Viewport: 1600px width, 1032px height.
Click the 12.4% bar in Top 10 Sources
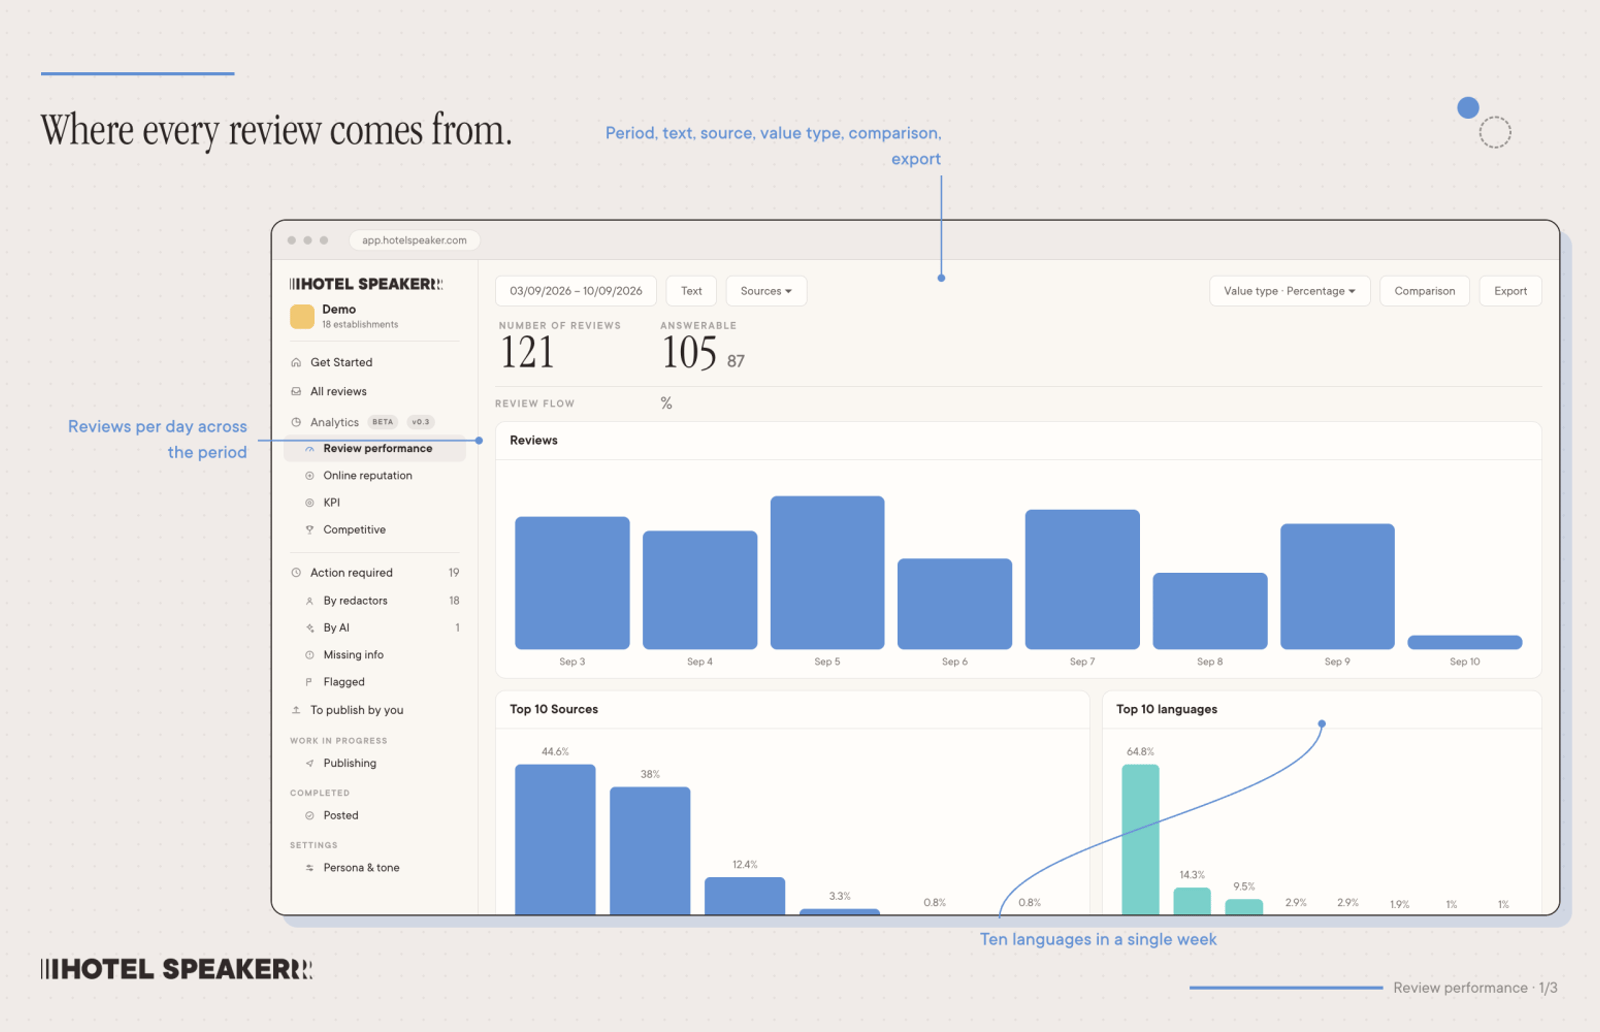[x=745, y=896]
